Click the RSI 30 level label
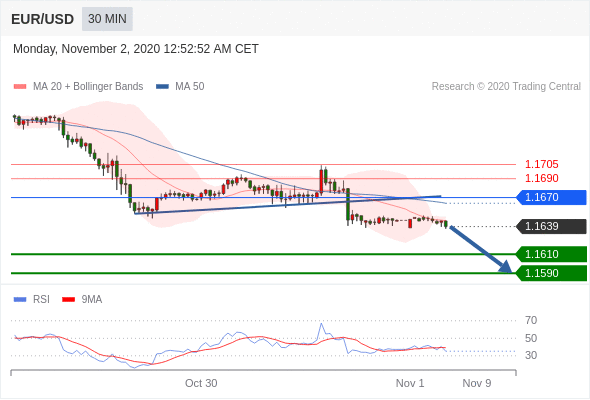590x400 pixels. tap(531, 355)
